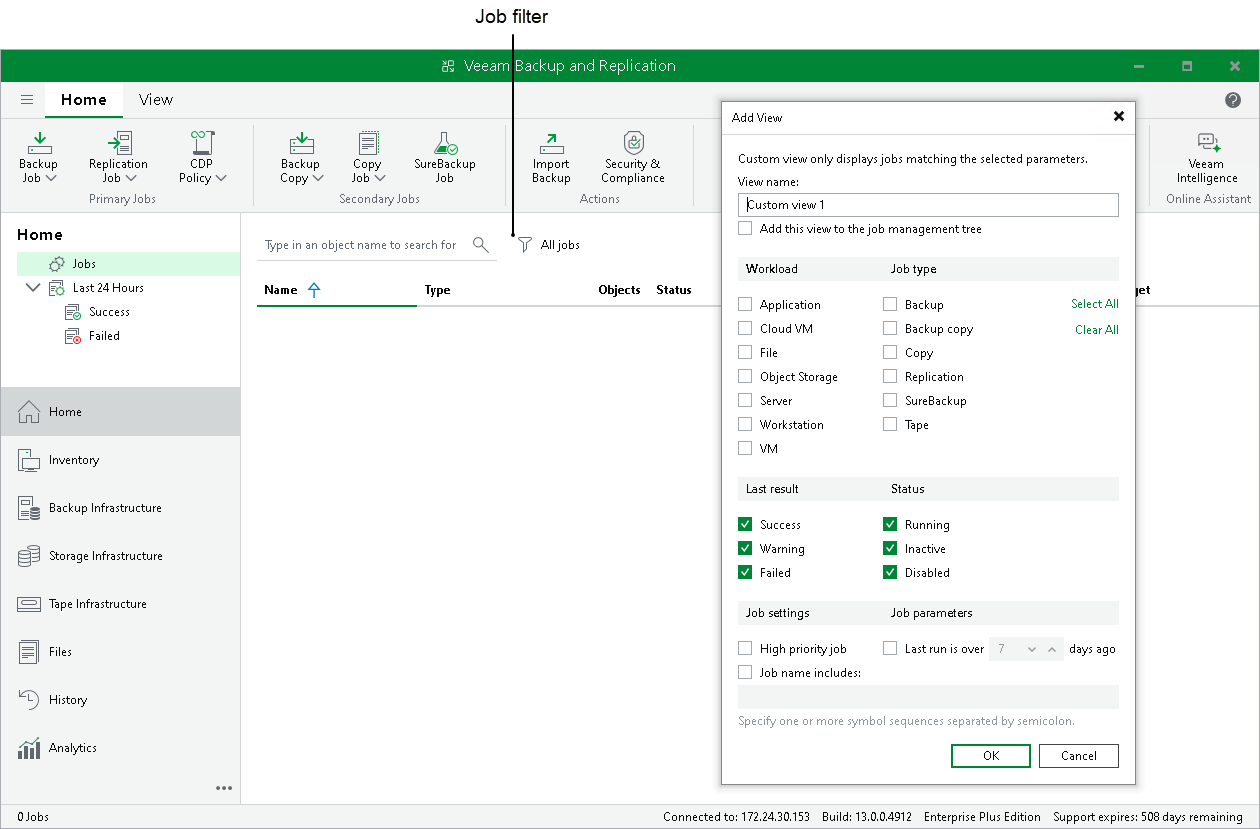Click the Import Backup action icon
Screen dimensions: 1260x829
[551, 142]
